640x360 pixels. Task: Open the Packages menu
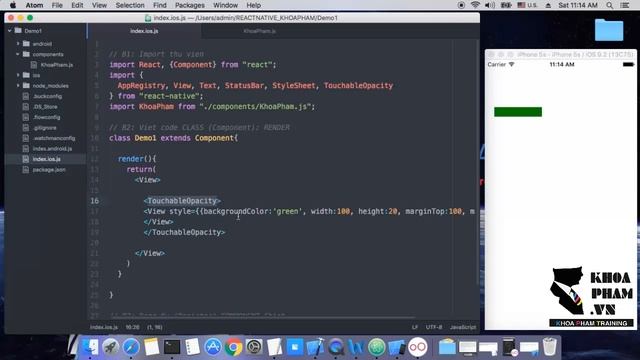click(x=190, y=5)
